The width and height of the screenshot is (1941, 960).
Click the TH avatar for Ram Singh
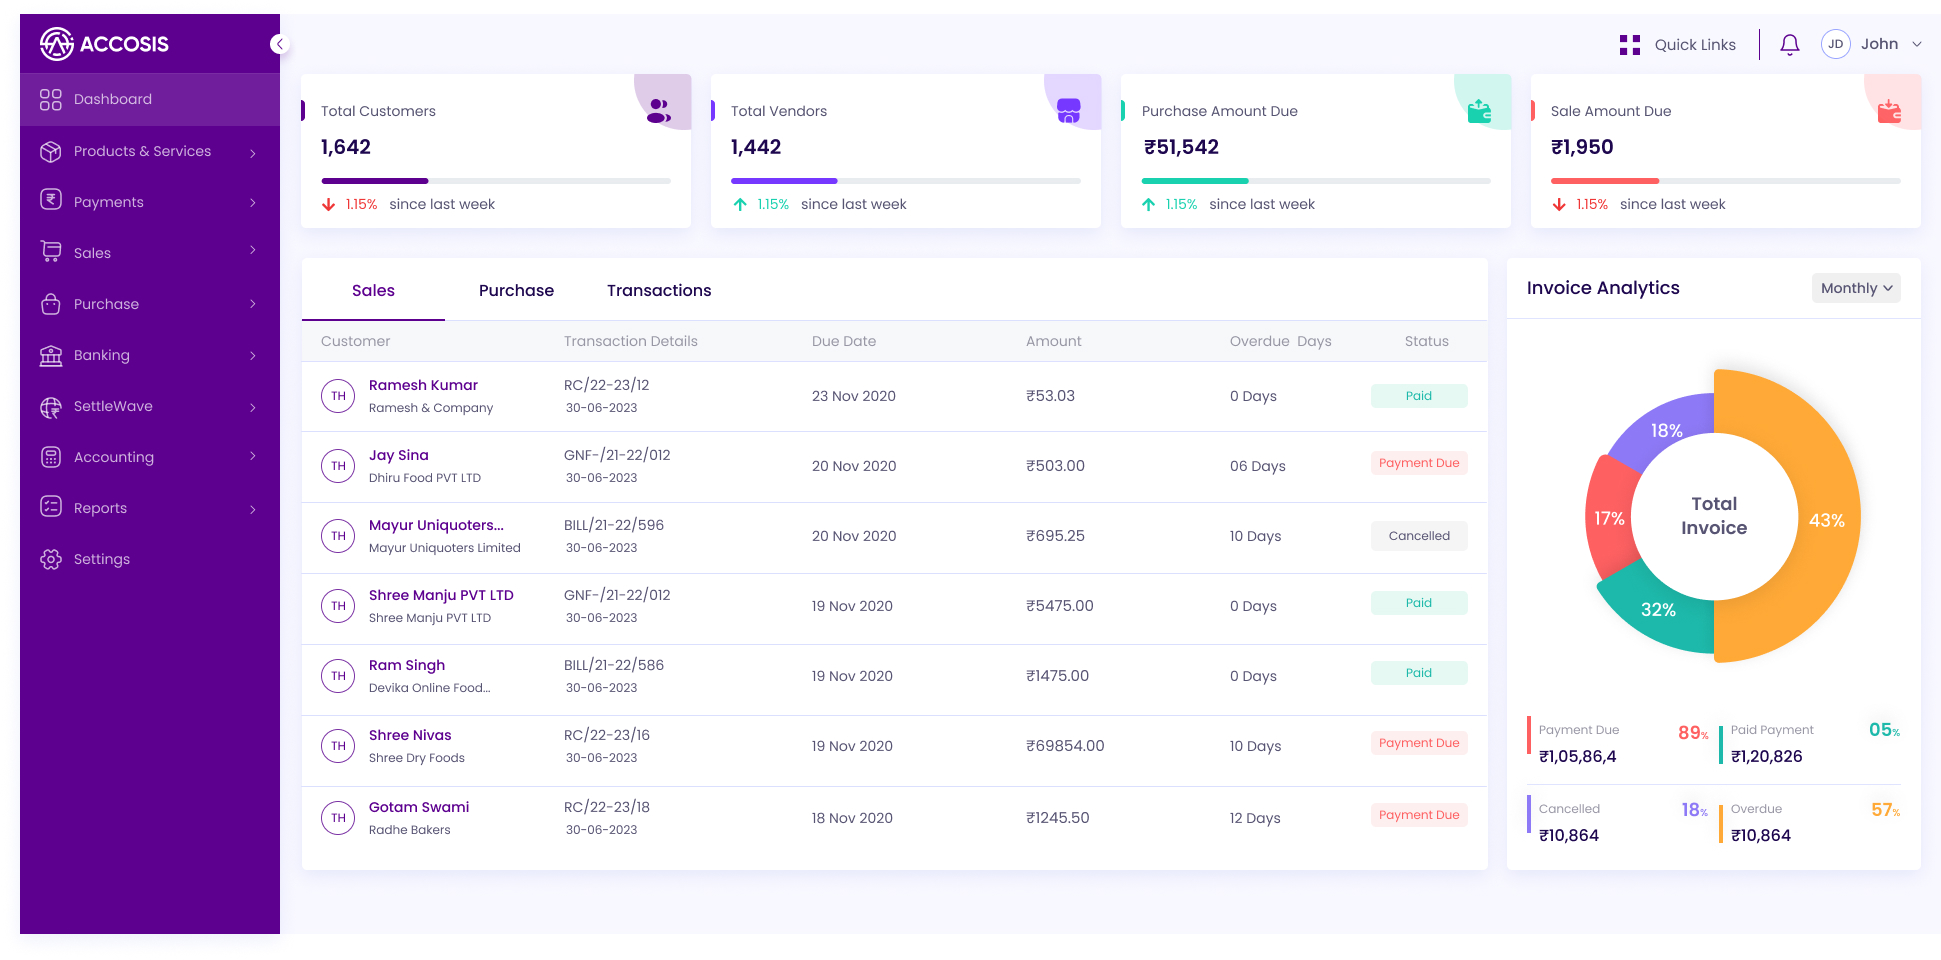click(338, 676)
